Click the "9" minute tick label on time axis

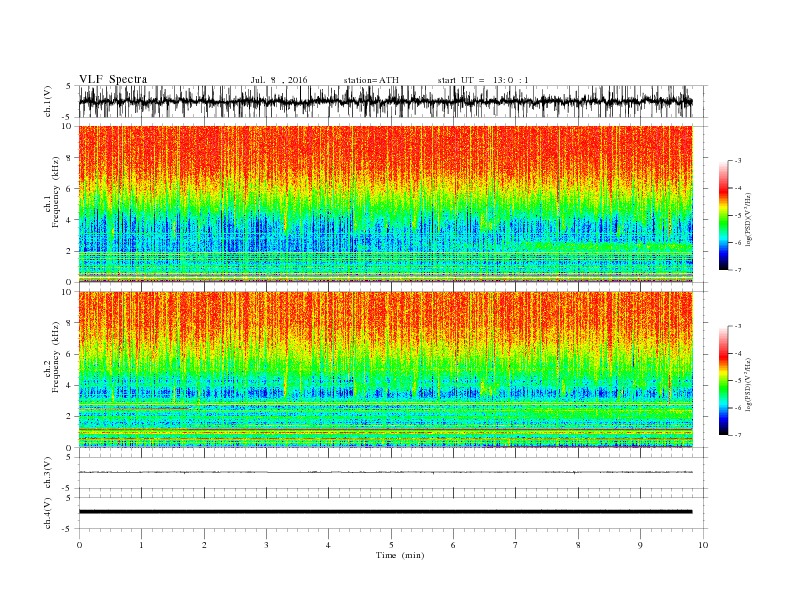click(x=640, y=545)
